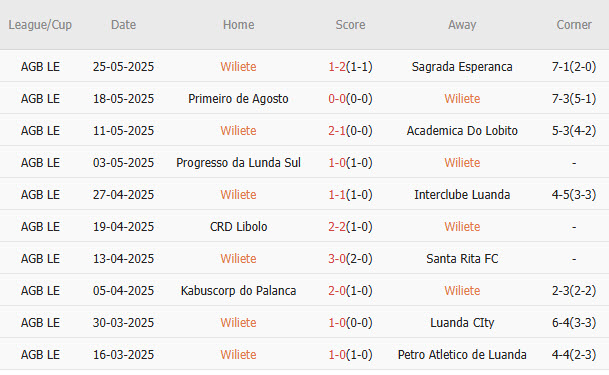Viewport: 609px width, 375px height.
Task: Open the Academica Do Lobito team link
Action: point(462,130)
